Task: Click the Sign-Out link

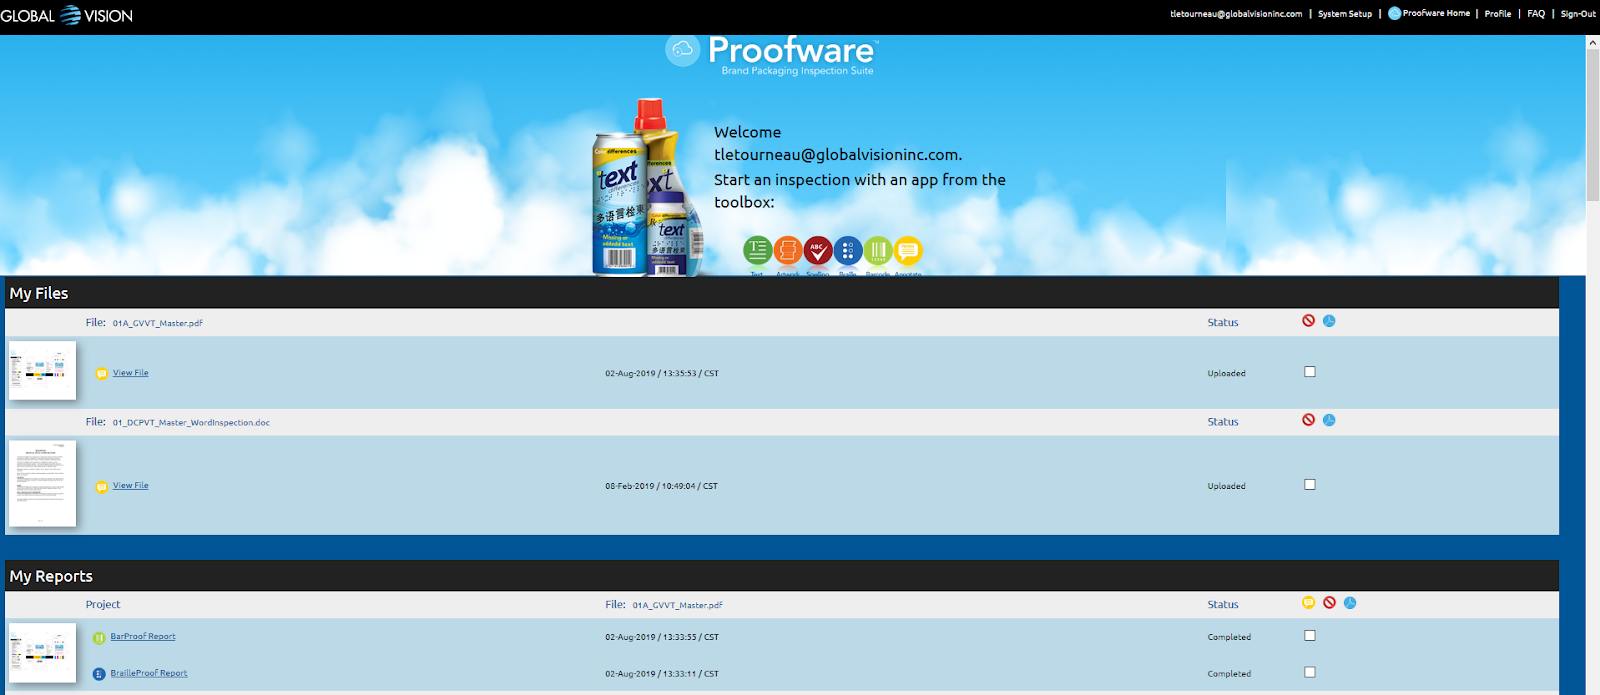Action: pos(1578,14)
